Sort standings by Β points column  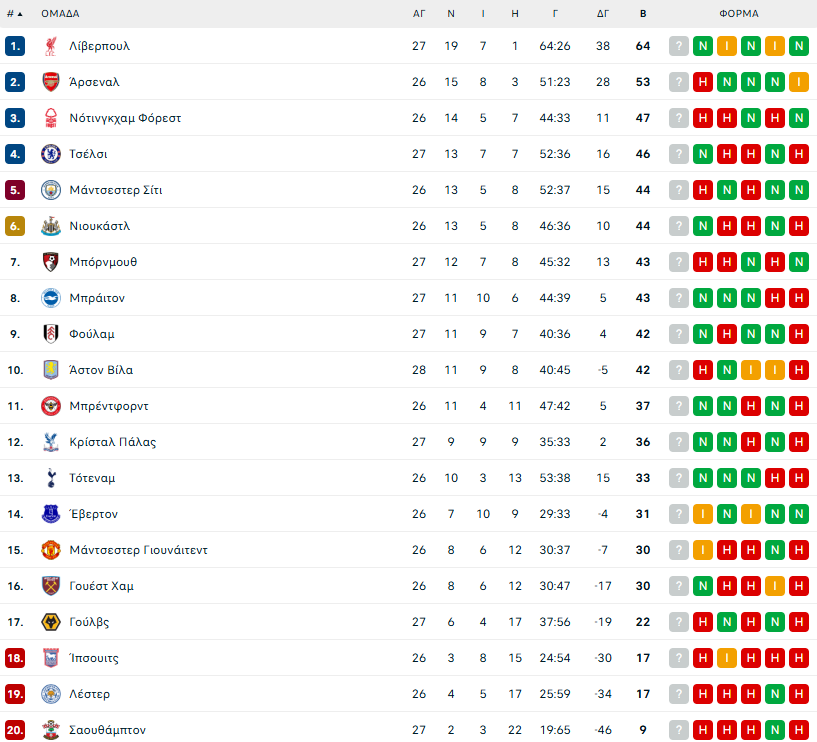coord(643,14)
